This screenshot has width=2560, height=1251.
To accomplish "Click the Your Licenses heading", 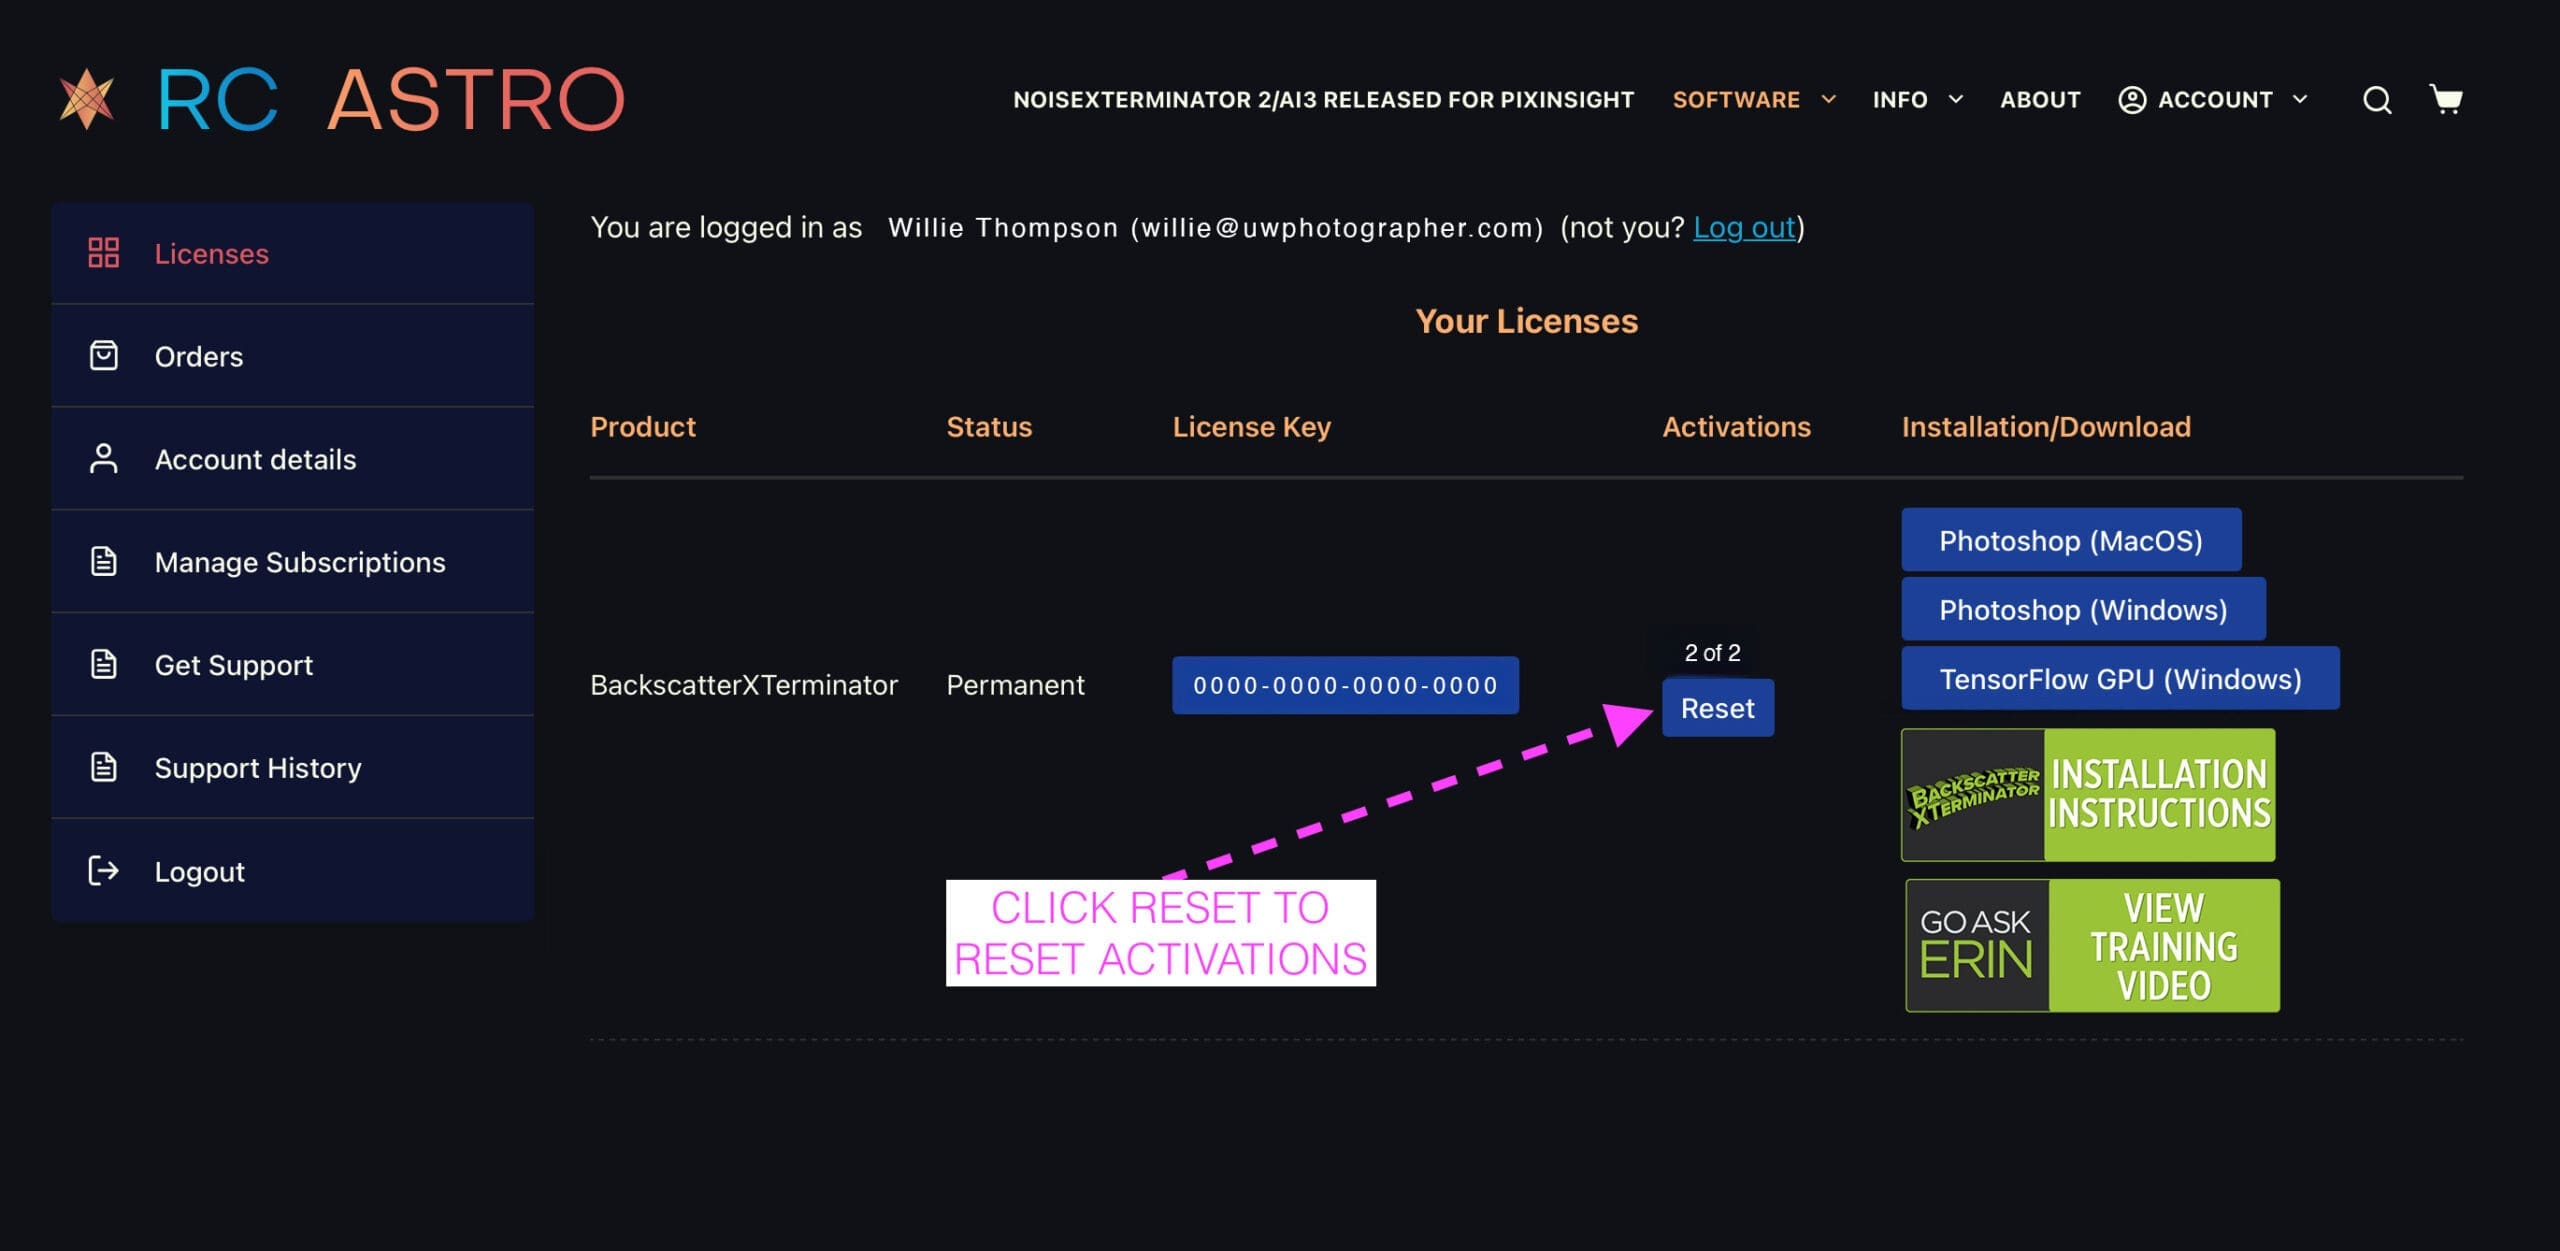I will click(x=1526, y=321).
